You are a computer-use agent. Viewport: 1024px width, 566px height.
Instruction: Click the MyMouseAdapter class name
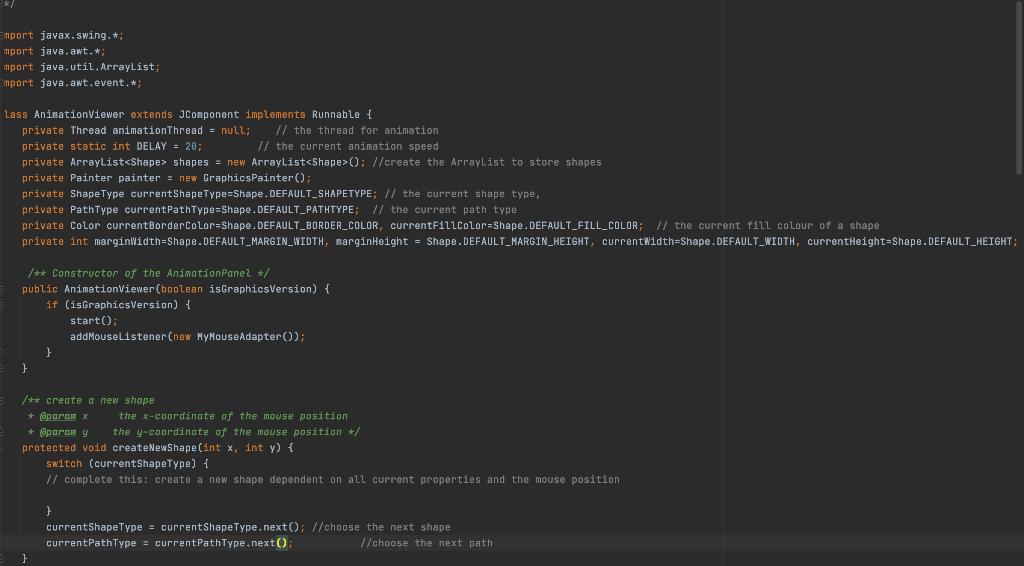coord(239,337)
